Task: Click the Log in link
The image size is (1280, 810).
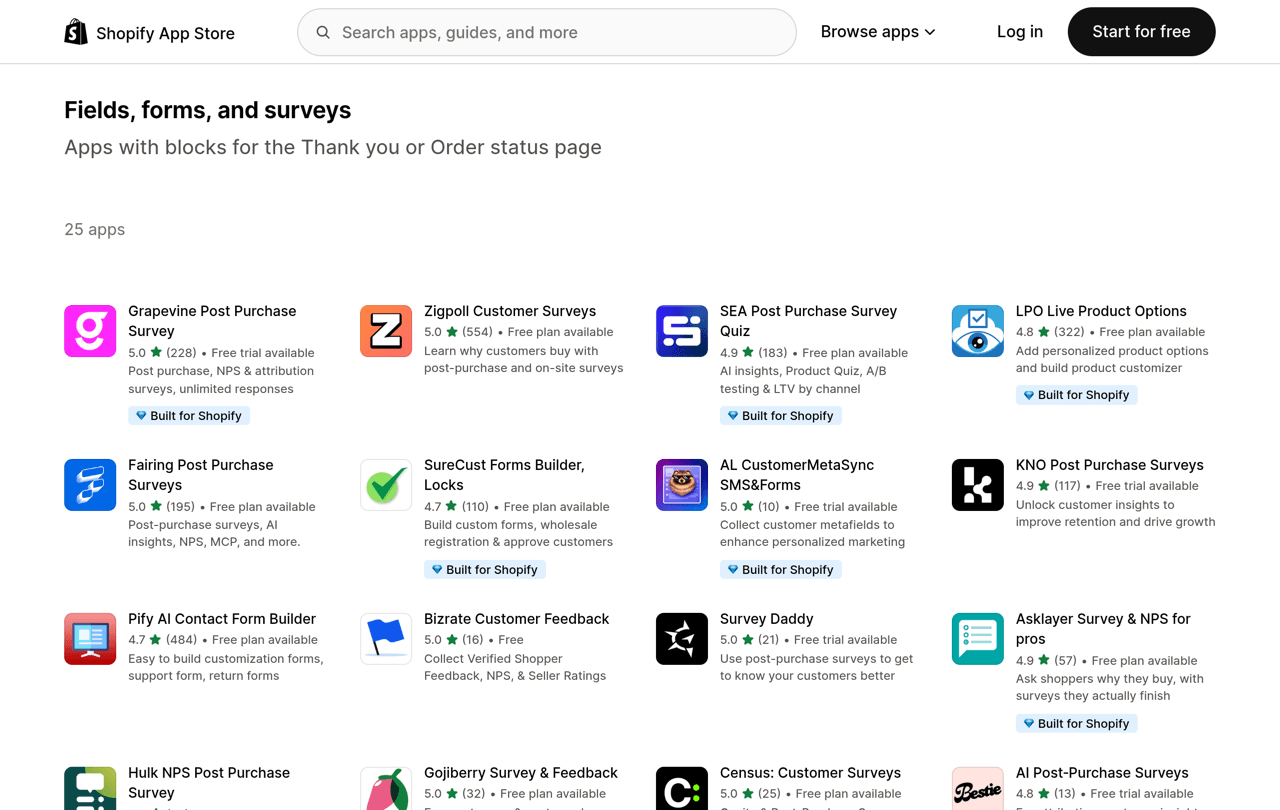Action: tap(1020, 32)
